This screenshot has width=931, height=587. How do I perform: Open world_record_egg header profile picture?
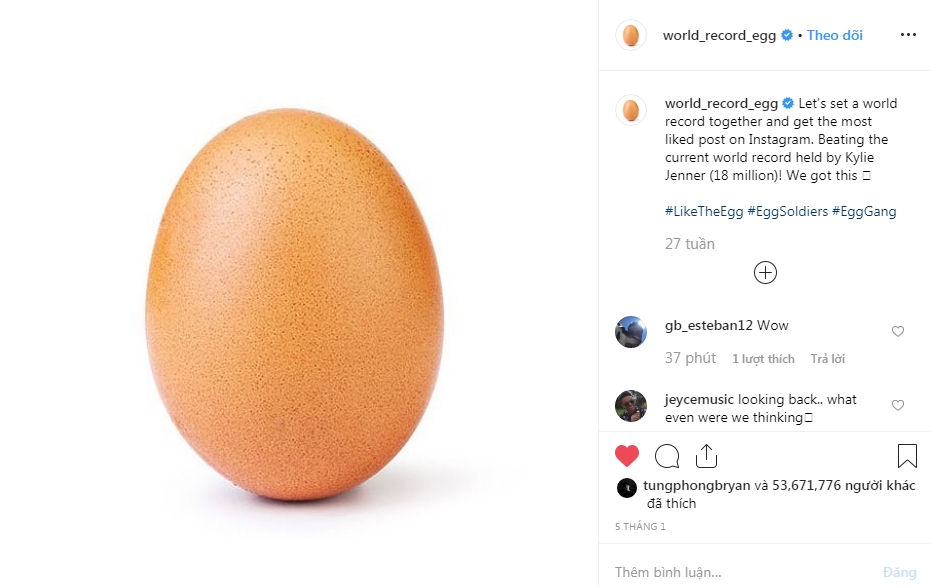coord(630,35)
